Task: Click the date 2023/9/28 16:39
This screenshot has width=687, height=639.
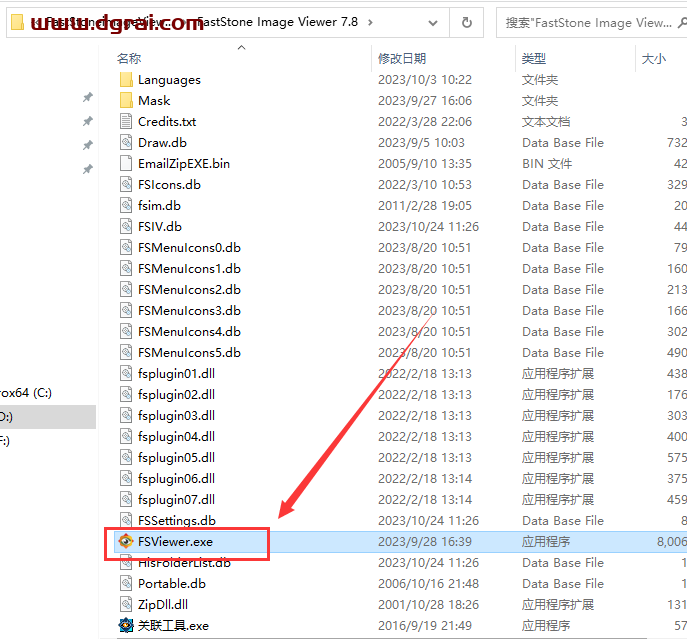Action: (x=425, y=542)
